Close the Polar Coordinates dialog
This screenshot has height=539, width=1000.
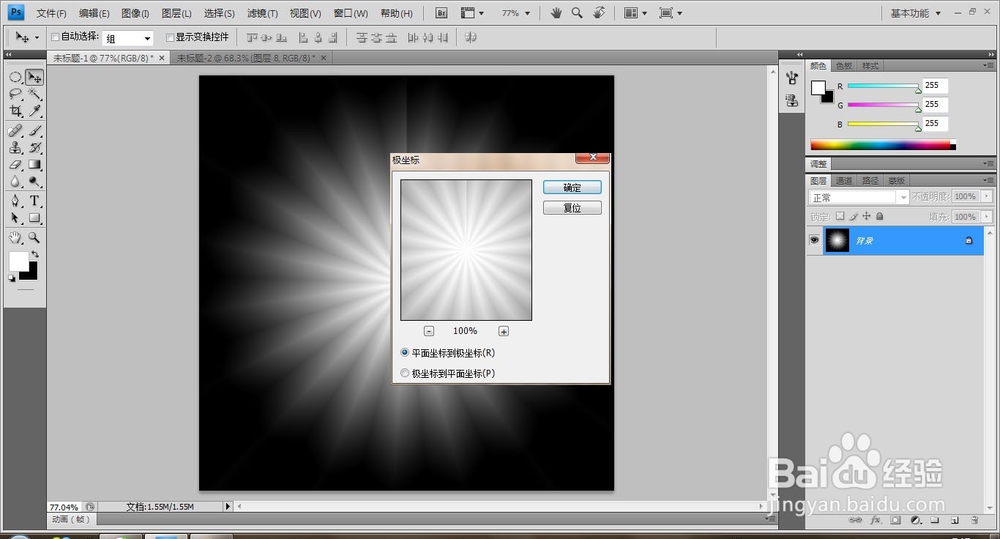pyautogui.click(x=592, y=158)
